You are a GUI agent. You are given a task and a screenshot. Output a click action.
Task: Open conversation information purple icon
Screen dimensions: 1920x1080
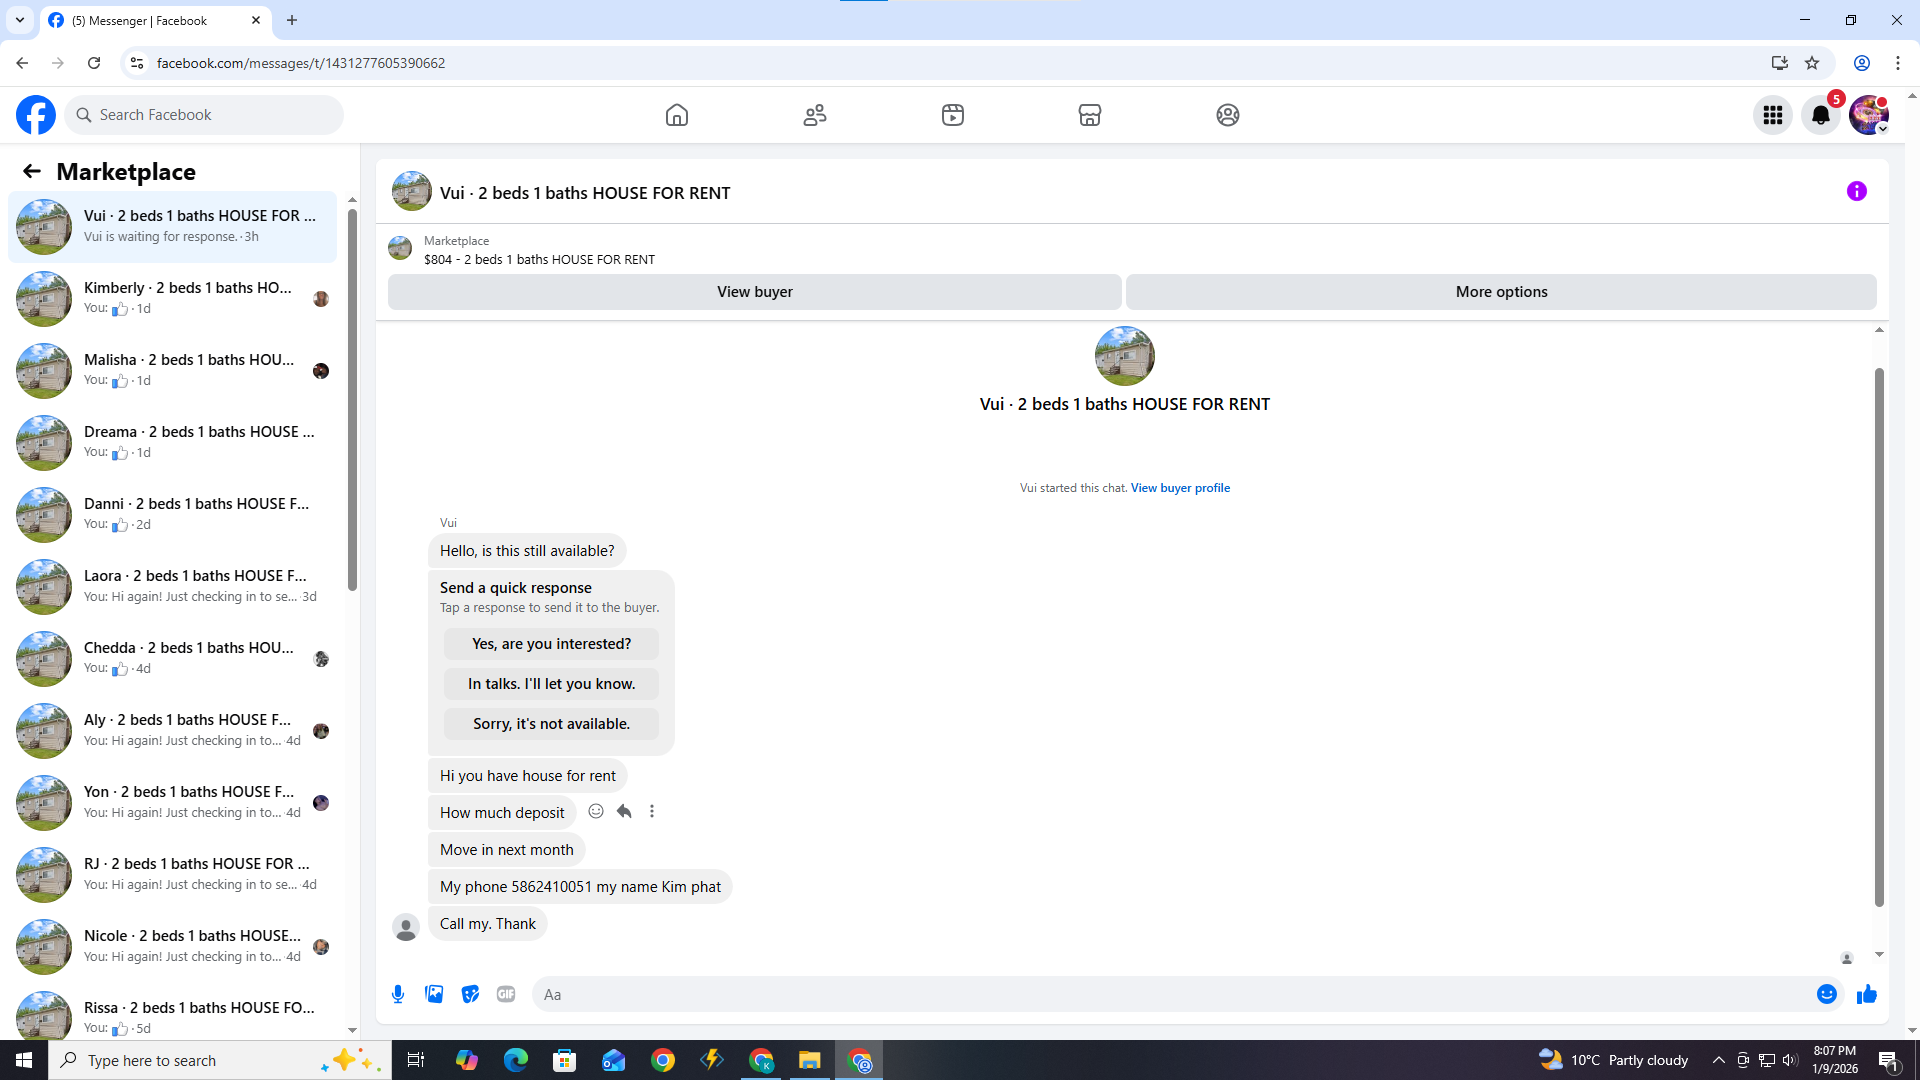point(1856,191)
